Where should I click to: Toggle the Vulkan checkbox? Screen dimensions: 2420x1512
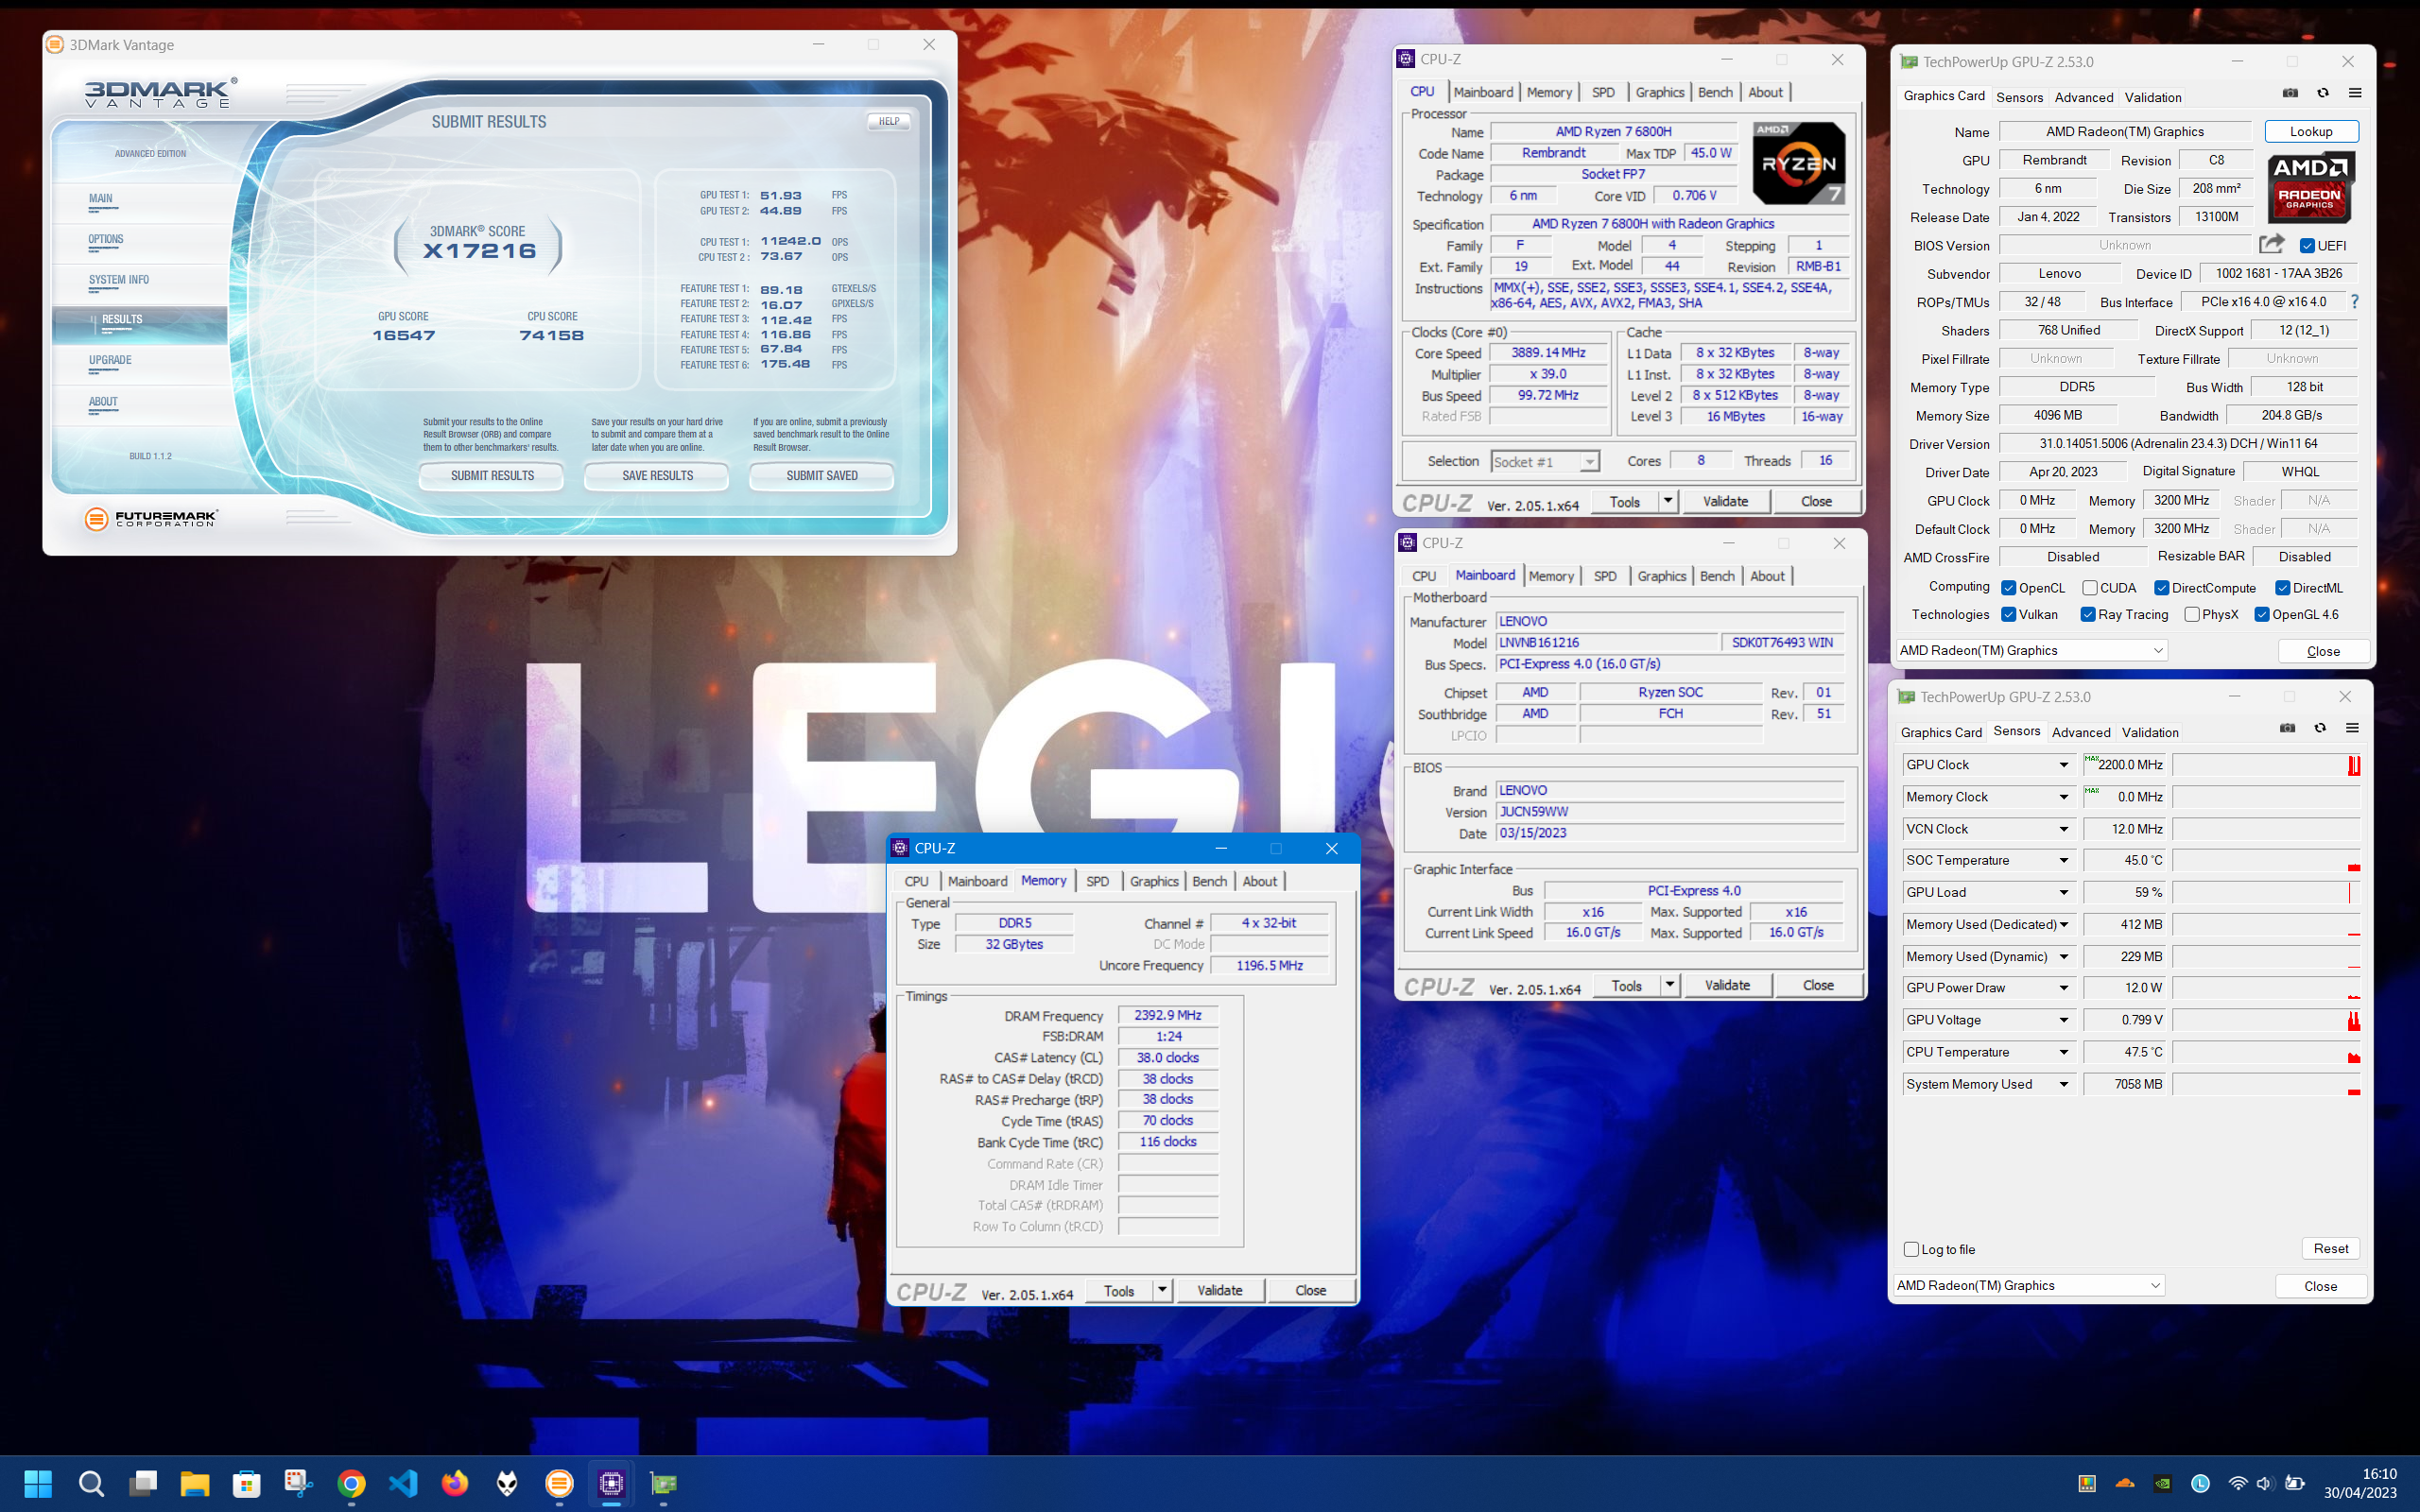tap(2008, 614)
